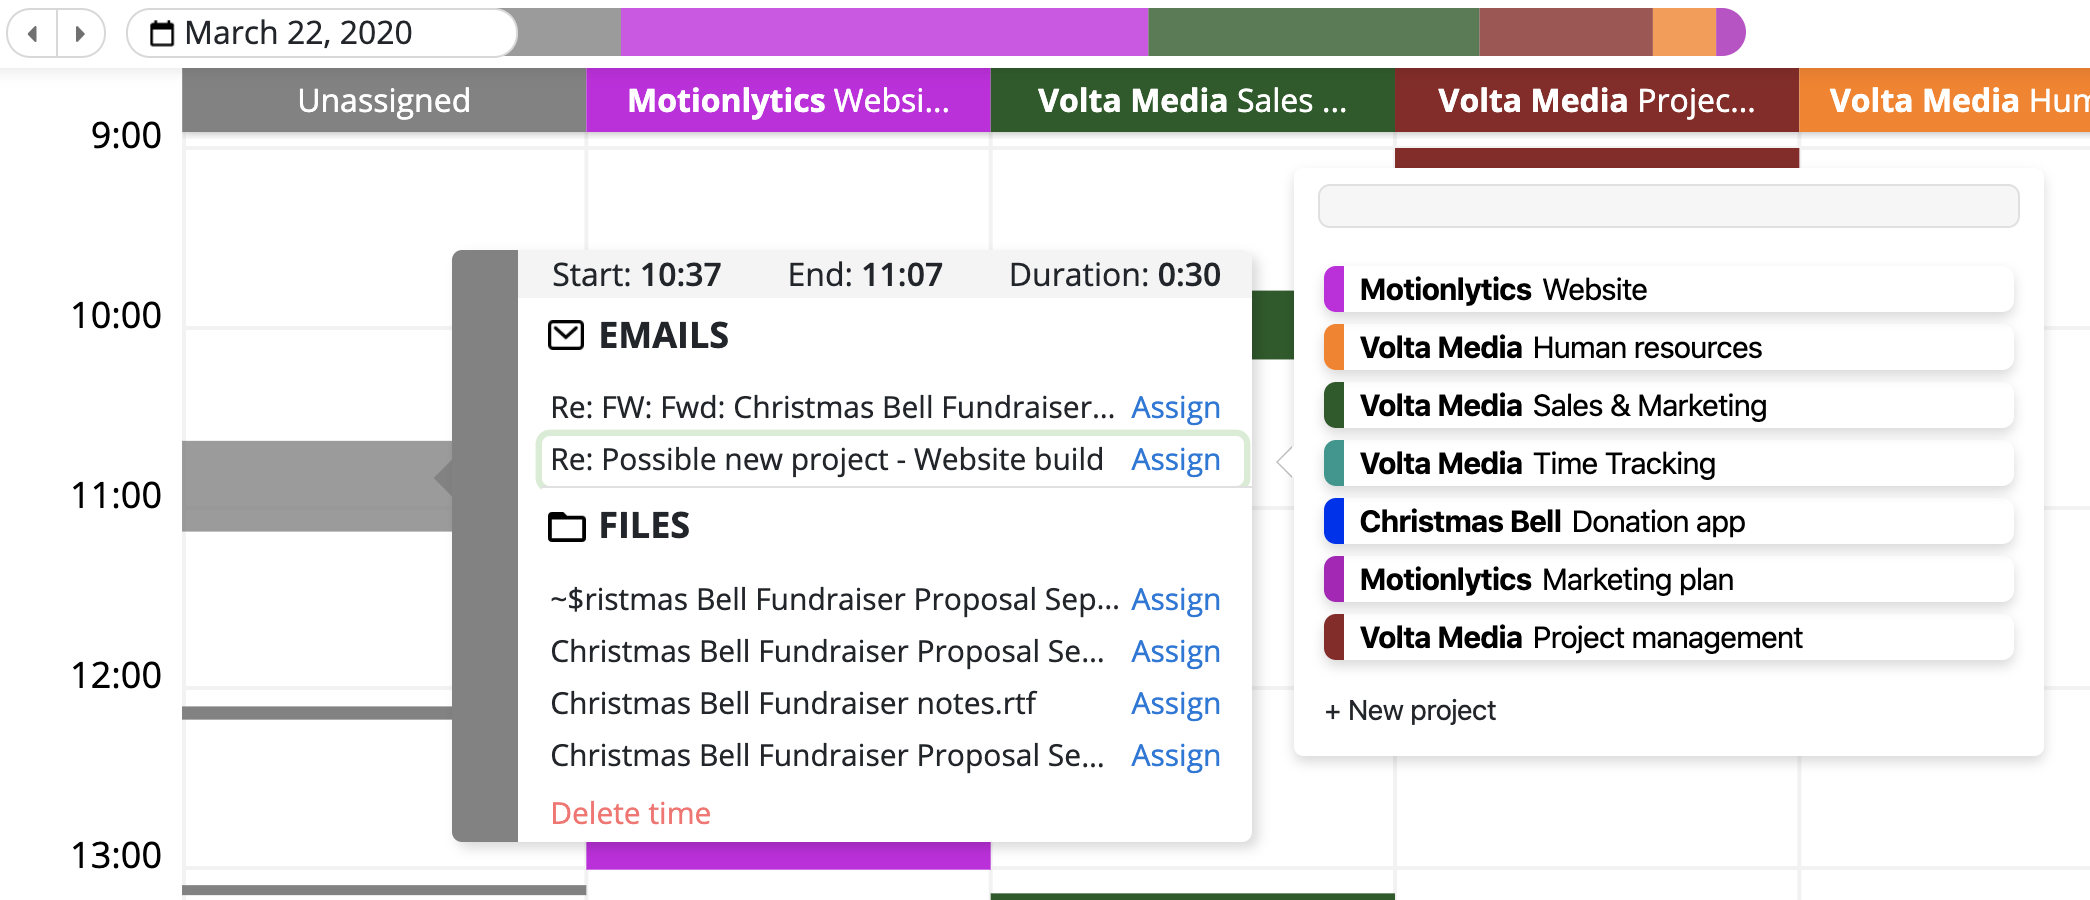The width and height of the screenshot is (2090, 900).
Task: Click the envelope icon next to EMAILS
Action: (566, 335)
